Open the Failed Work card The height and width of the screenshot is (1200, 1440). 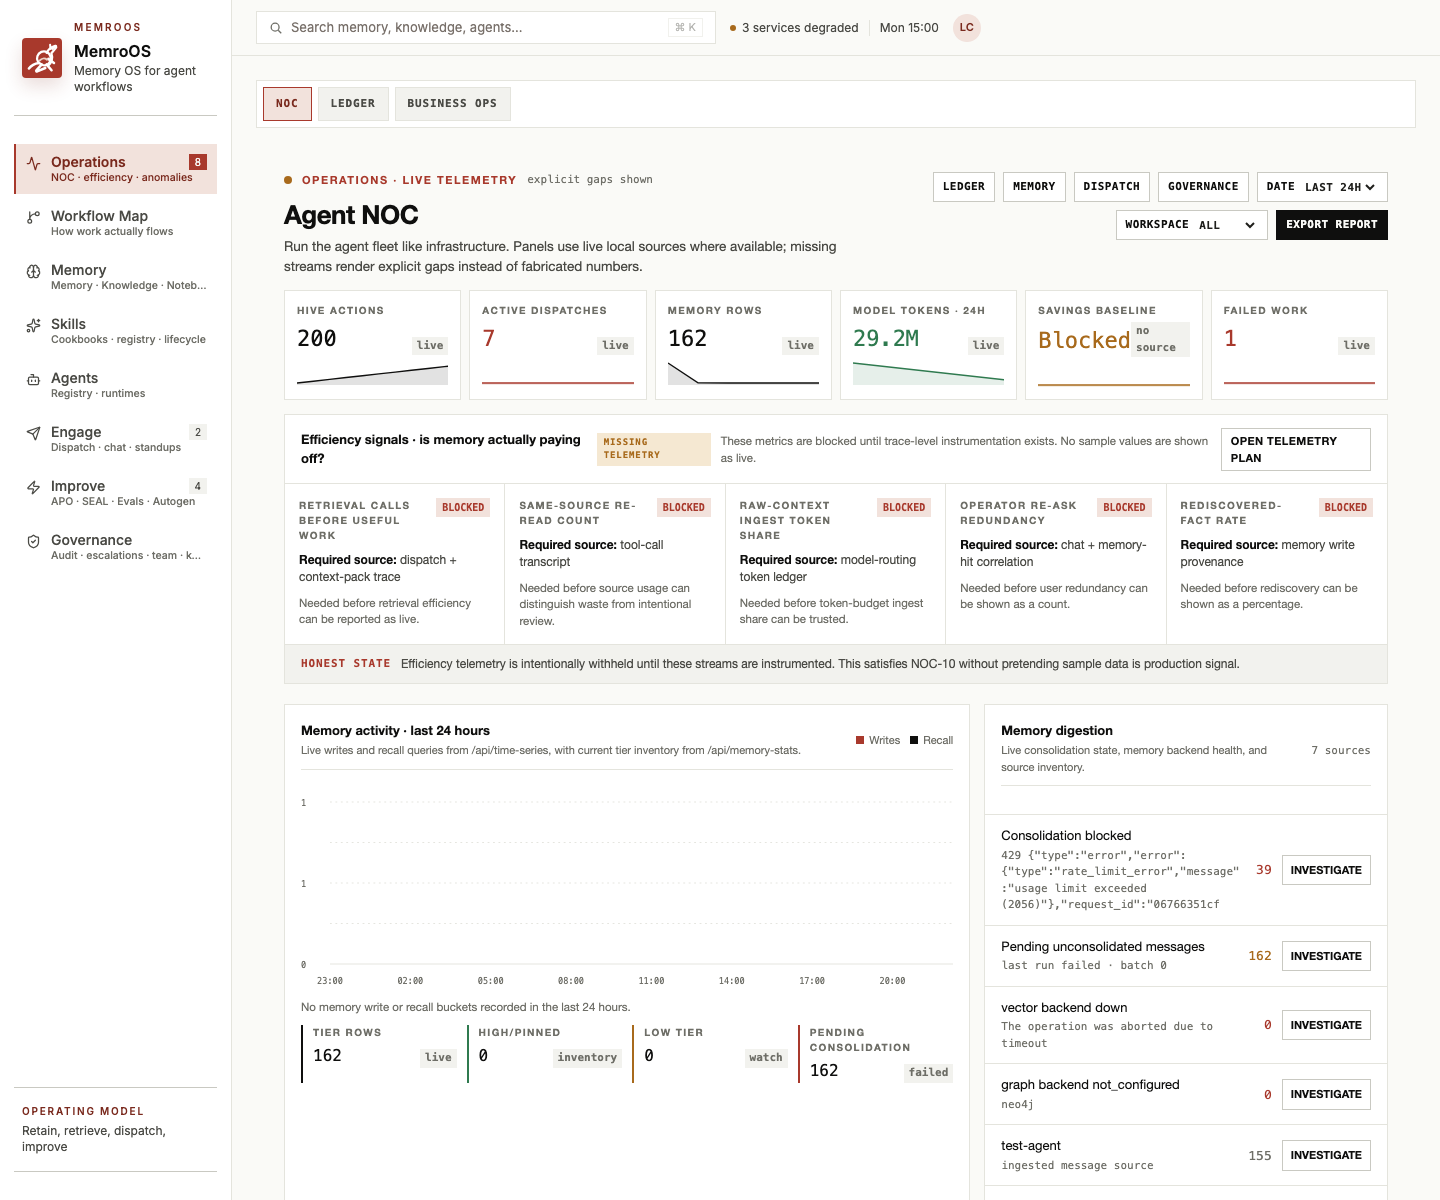pos(1299,345)
